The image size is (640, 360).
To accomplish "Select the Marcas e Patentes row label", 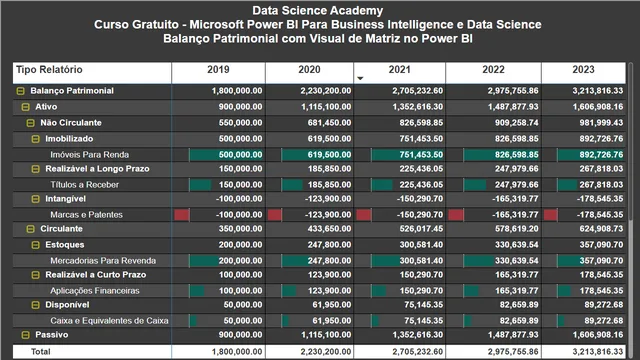I will [x=86, y=215].
